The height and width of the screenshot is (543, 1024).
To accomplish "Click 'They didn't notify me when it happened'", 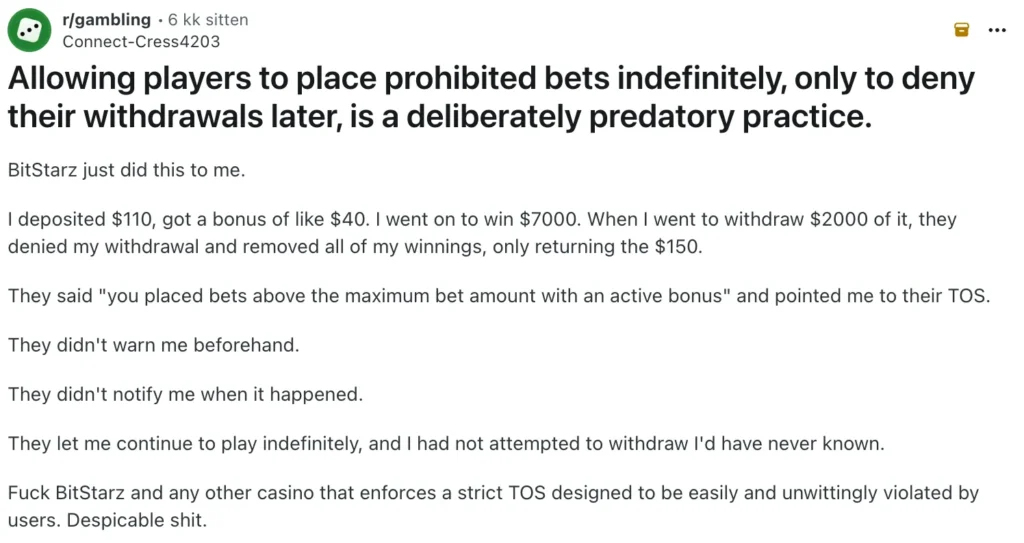I will coord(185,394).
